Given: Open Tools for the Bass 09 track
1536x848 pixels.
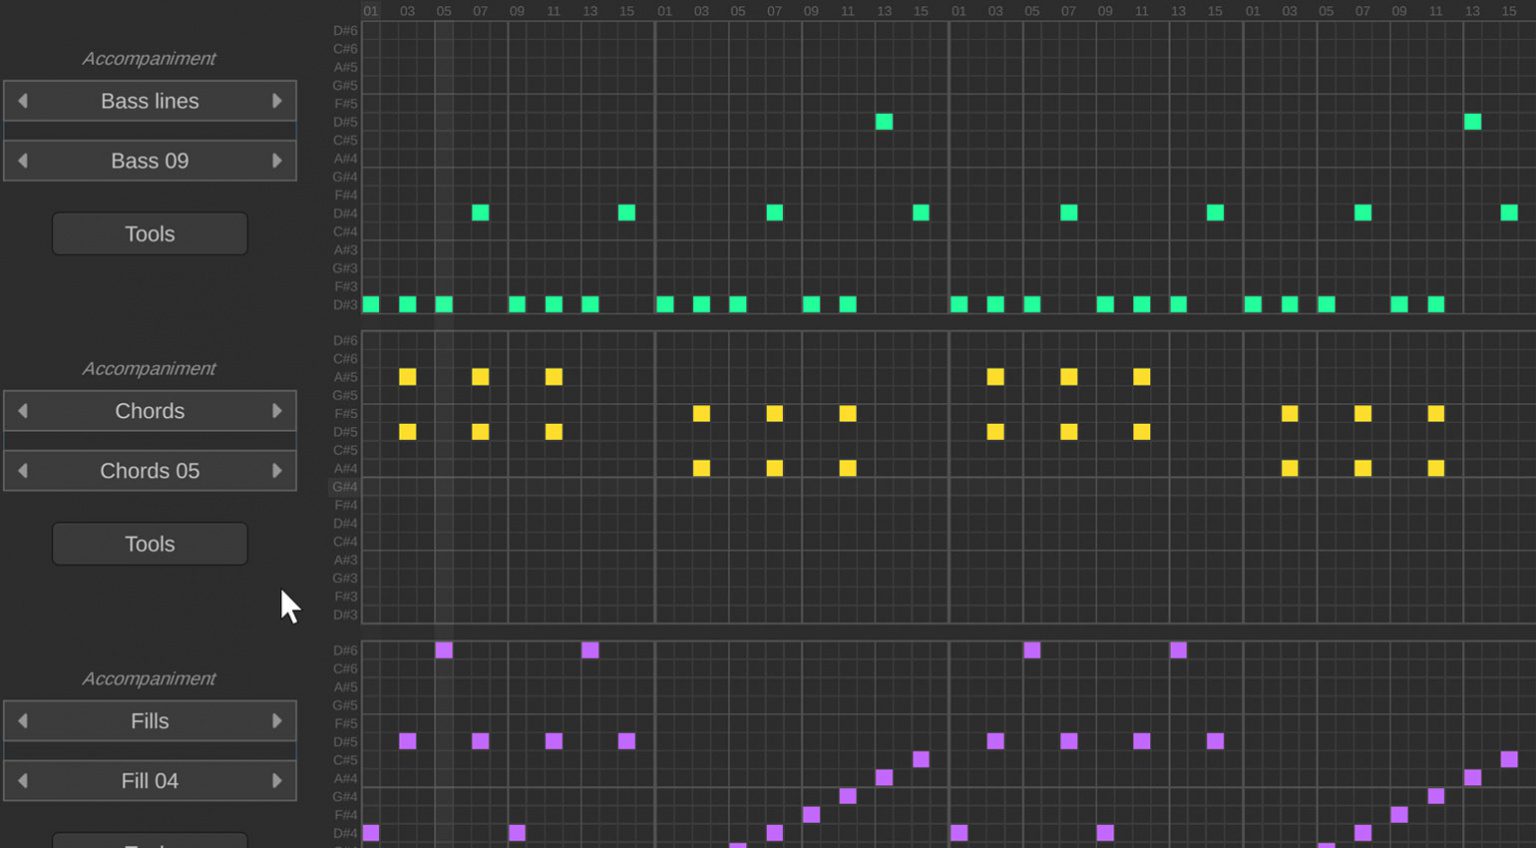Looking at the screenshot, I should (149, 233).
